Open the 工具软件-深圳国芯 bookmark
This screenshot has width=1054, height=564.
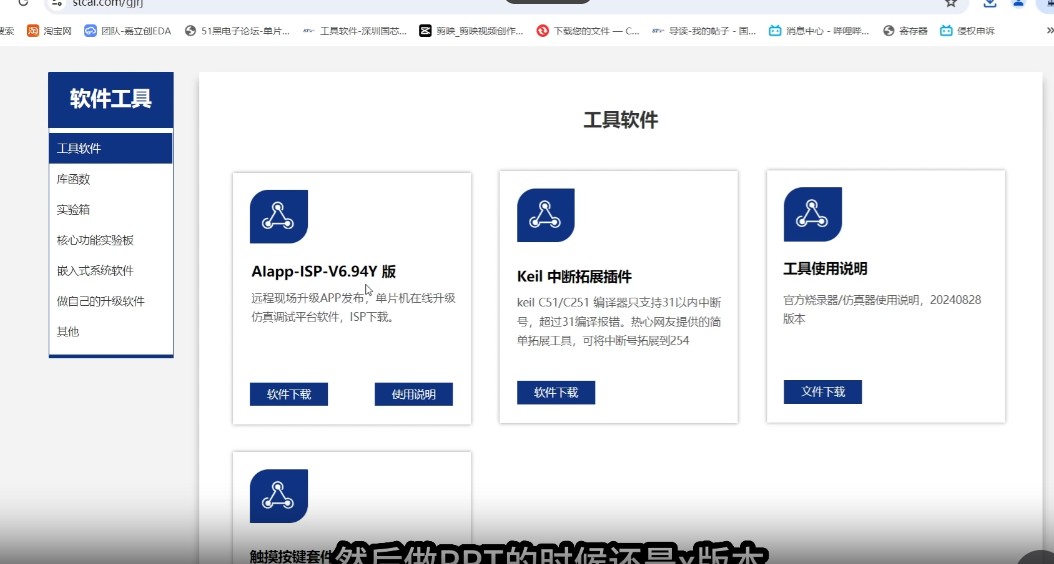click(355, 31)
